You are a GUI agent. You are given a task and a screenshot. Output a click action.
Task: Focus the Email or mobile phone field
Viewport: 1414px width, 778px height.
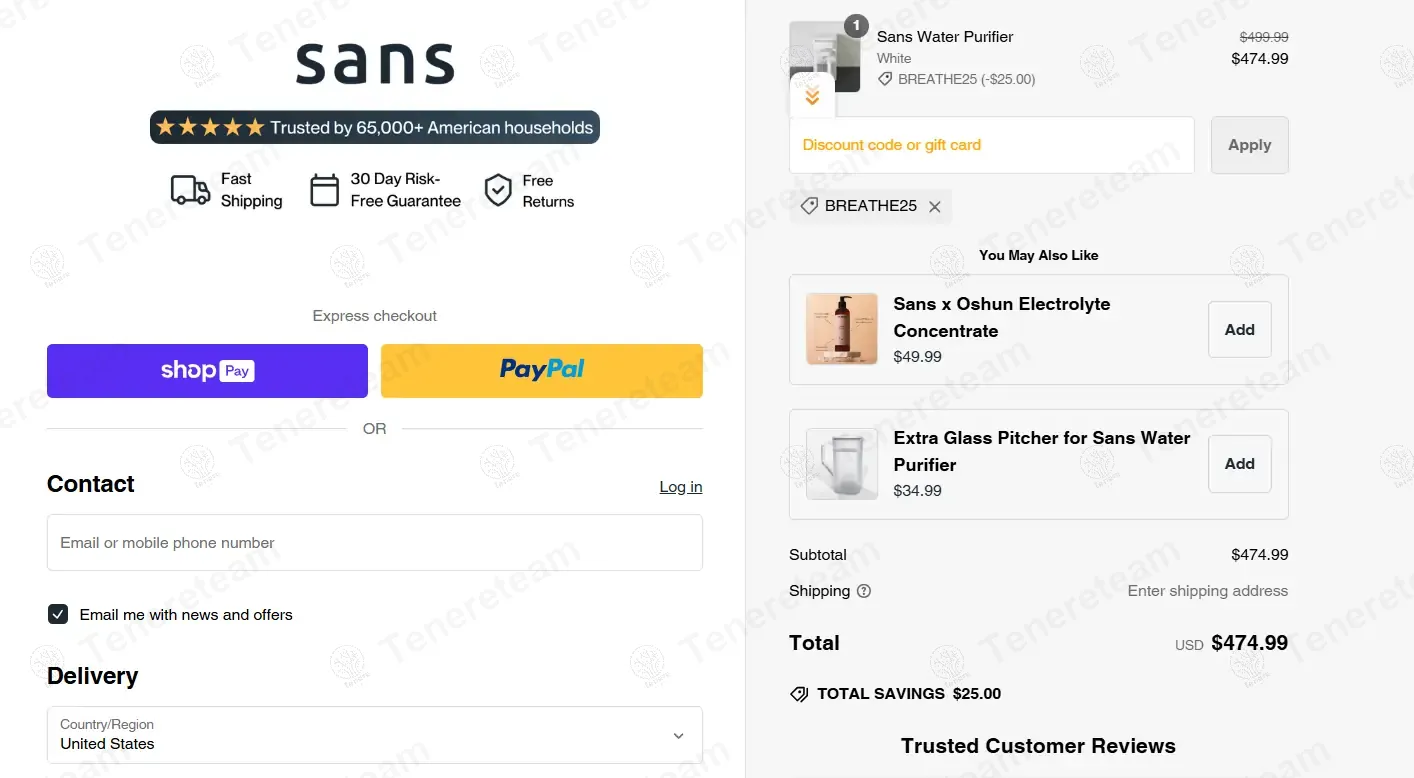coord(375,543)
